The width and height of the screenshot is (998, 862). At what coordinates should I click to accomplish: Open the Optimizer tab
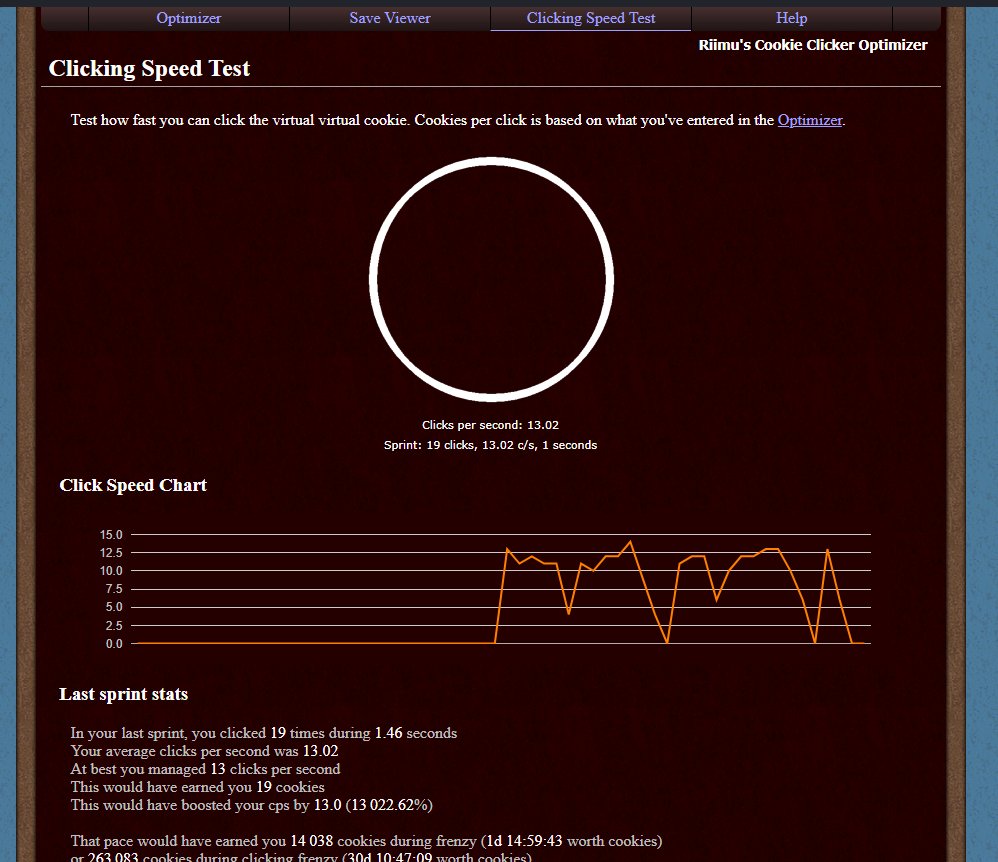pos(188,18)
